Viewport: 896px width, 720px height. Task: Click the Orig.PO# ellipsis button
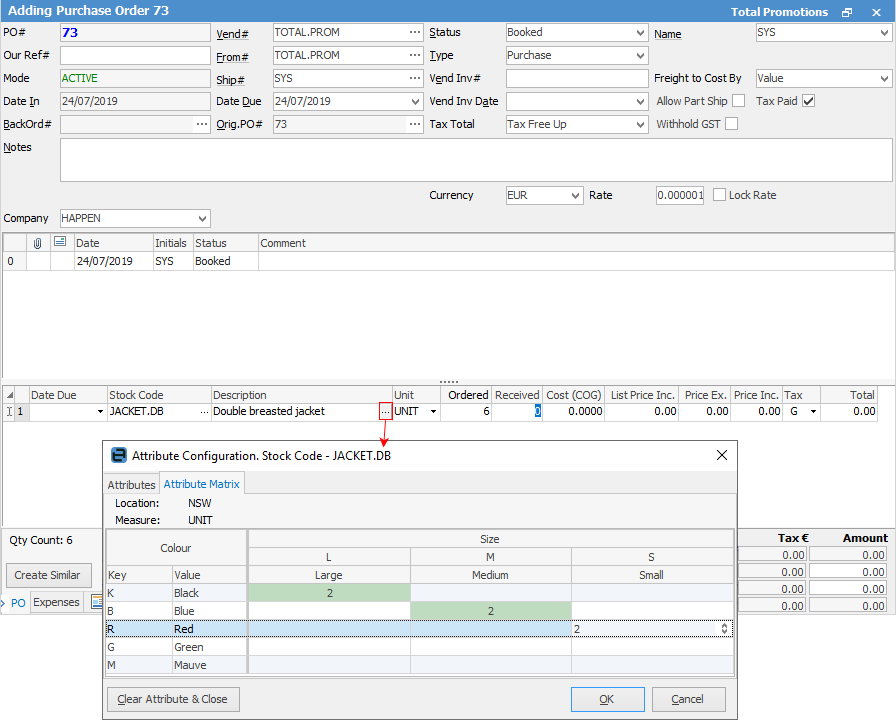[x=414, y=125]
